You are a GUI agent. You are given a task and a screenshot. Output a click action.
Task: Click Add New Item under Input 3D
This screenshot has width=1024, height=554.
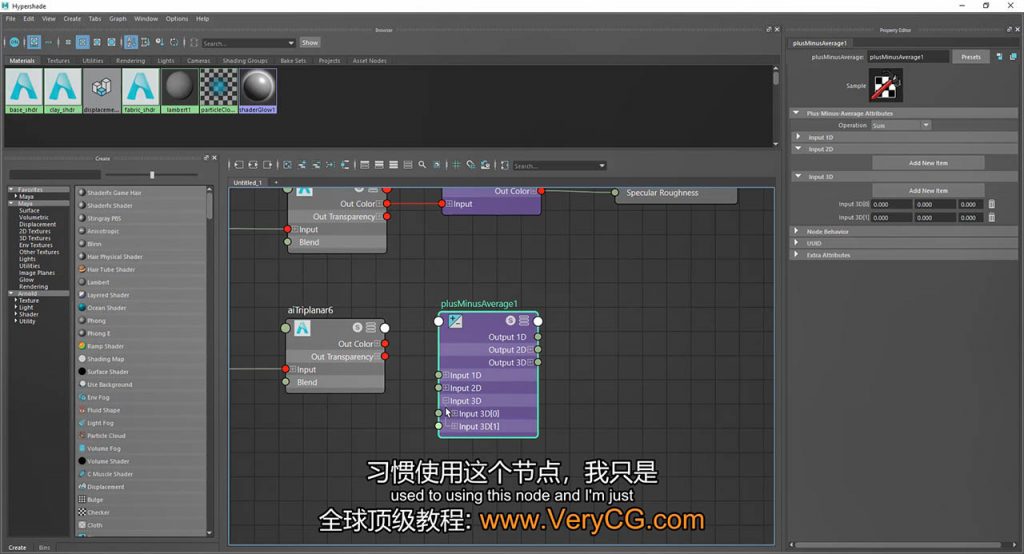[x=928, y=190]
